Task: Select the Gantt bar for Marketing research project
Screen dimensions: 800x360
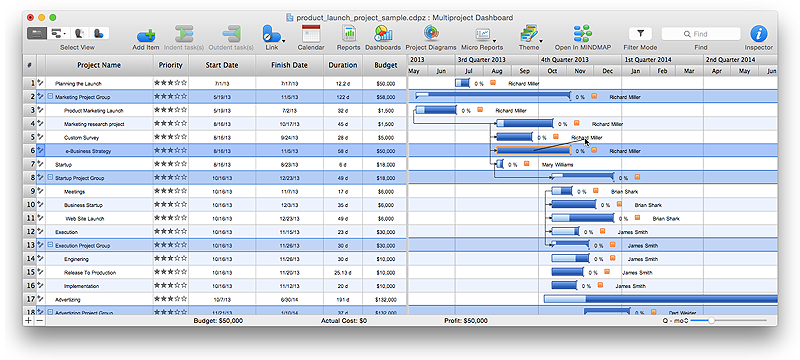Action: (x=524, y=123)
